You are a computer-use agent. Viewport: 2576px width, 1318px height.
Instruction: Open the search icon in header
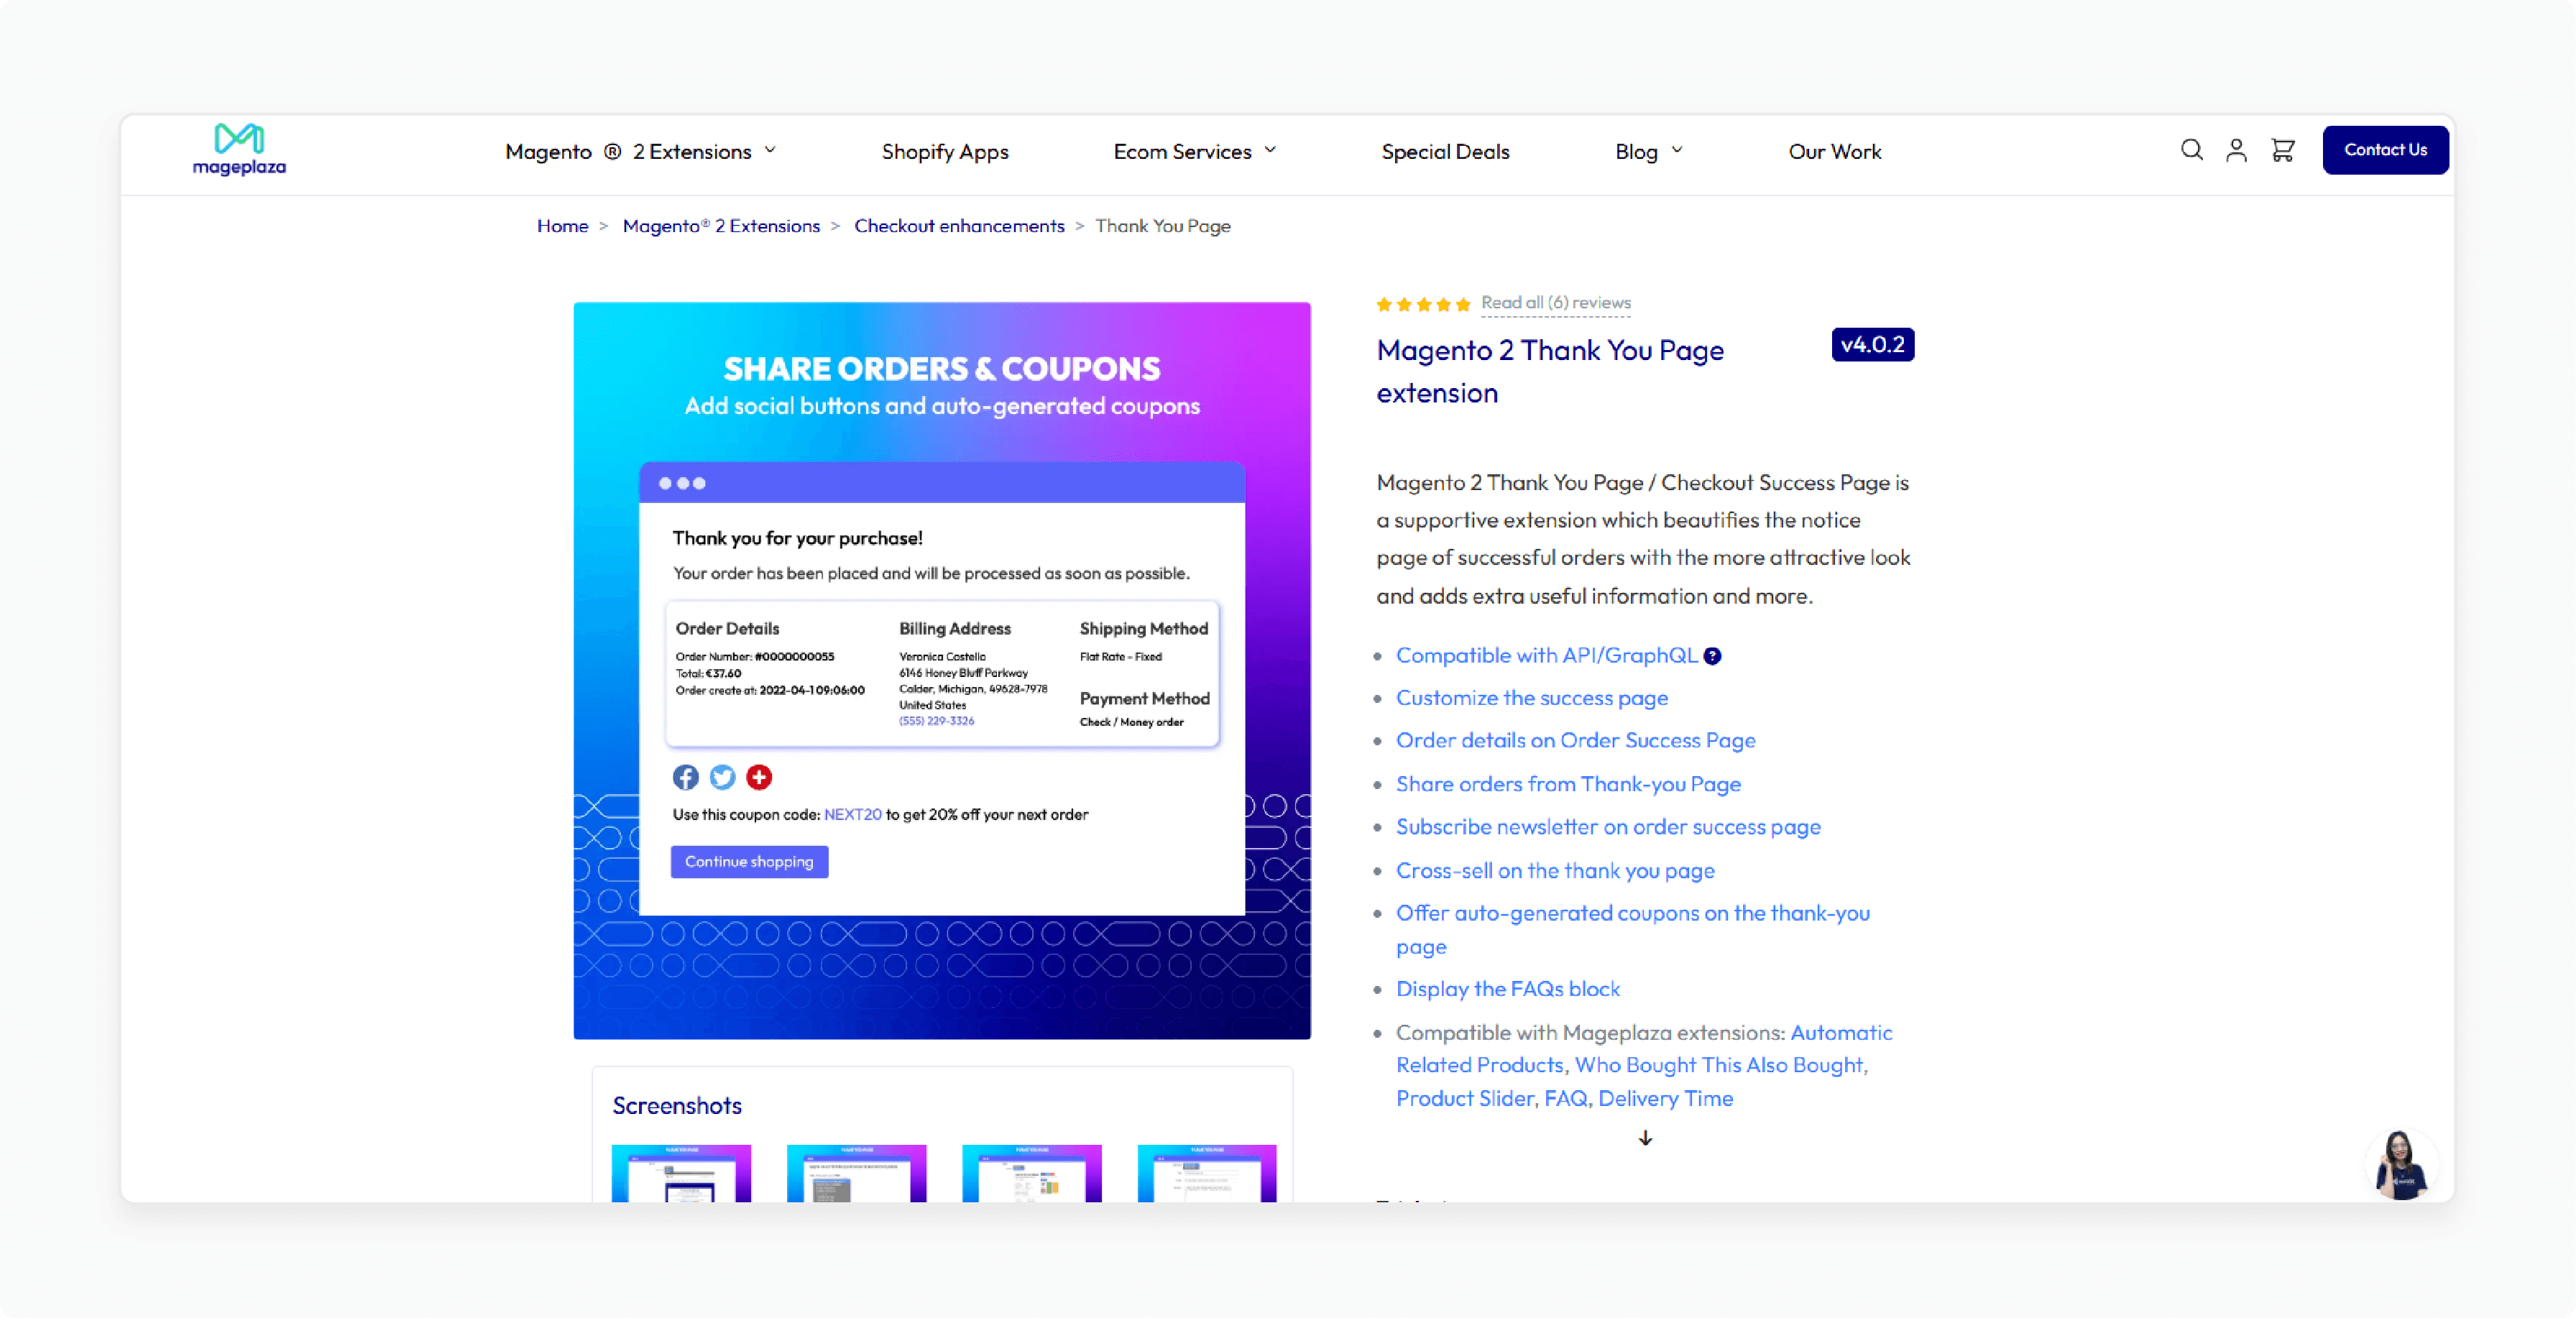pos(2191,150)
